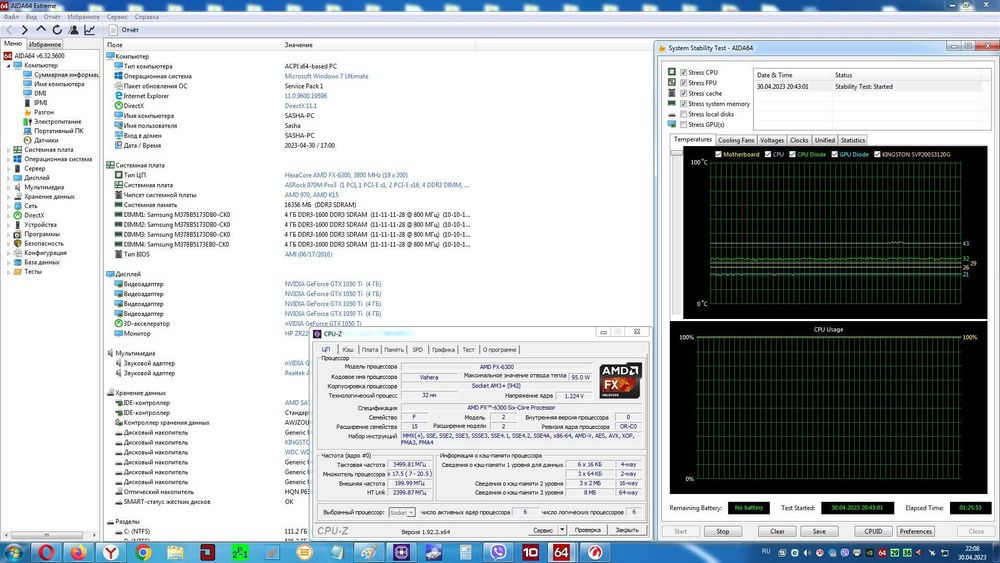This screenshot has width=1000, height=563.
Task: Open Opera browser from the taskbar
Action: tap(45, 552)
